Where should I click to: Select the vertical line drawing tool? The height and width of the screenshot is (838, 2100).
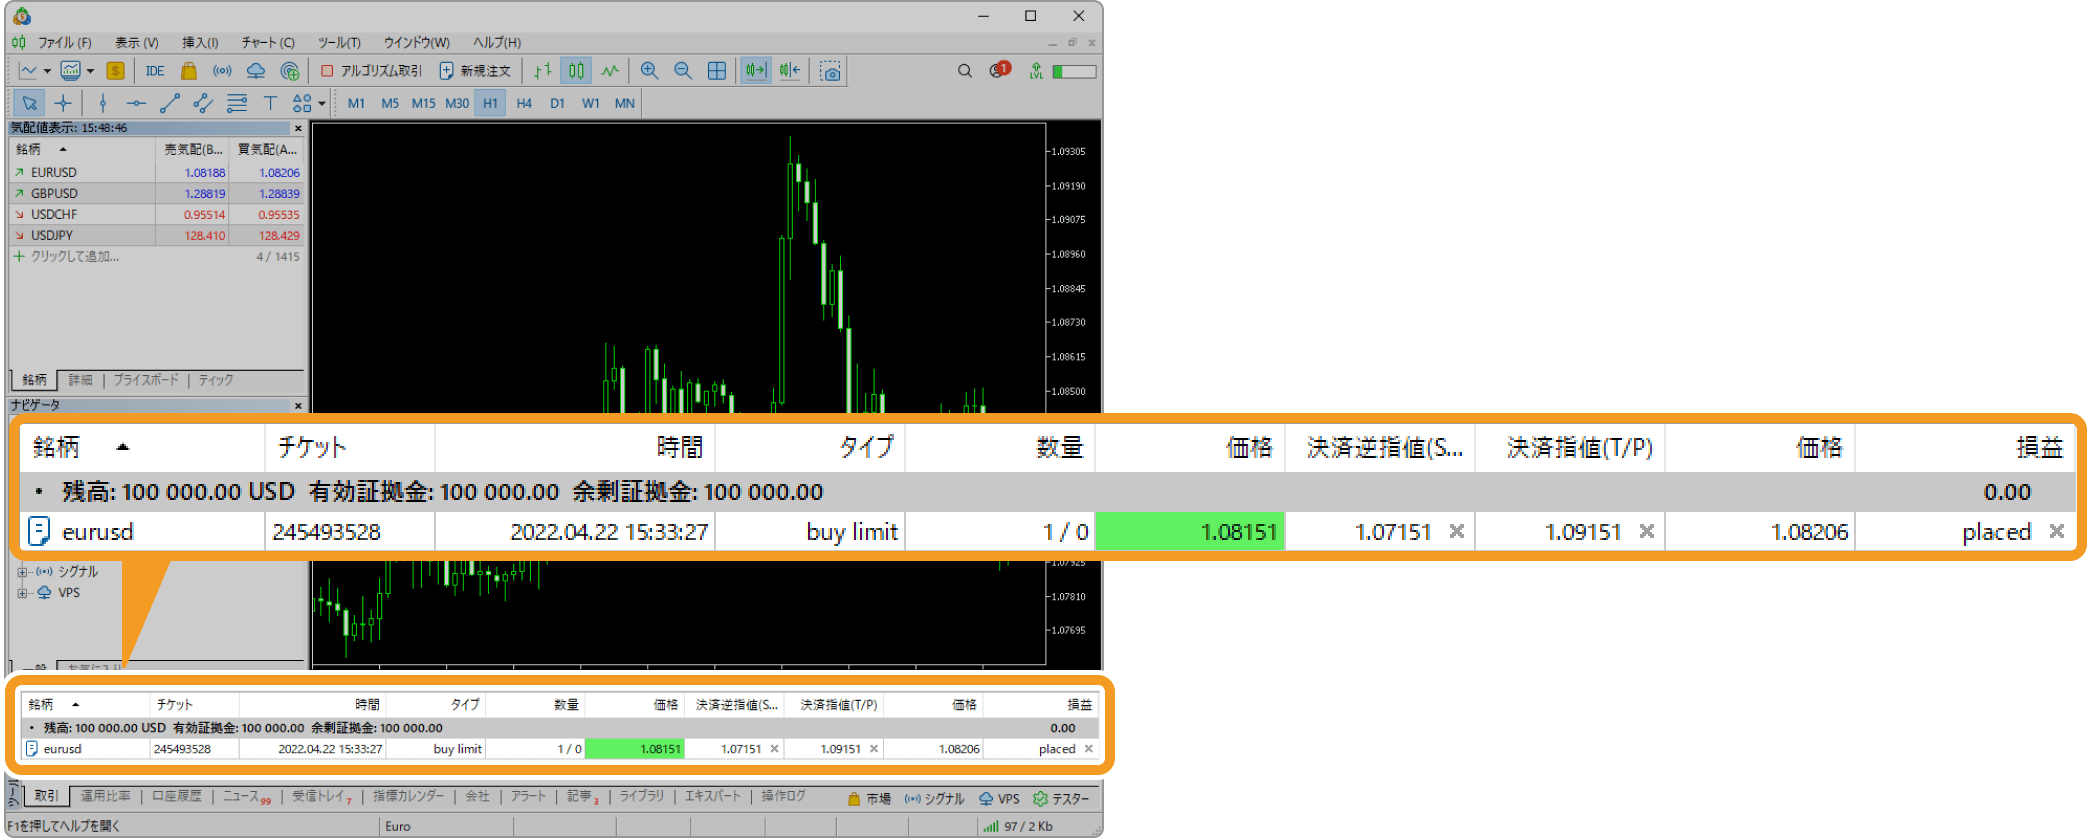pos(102,103)
